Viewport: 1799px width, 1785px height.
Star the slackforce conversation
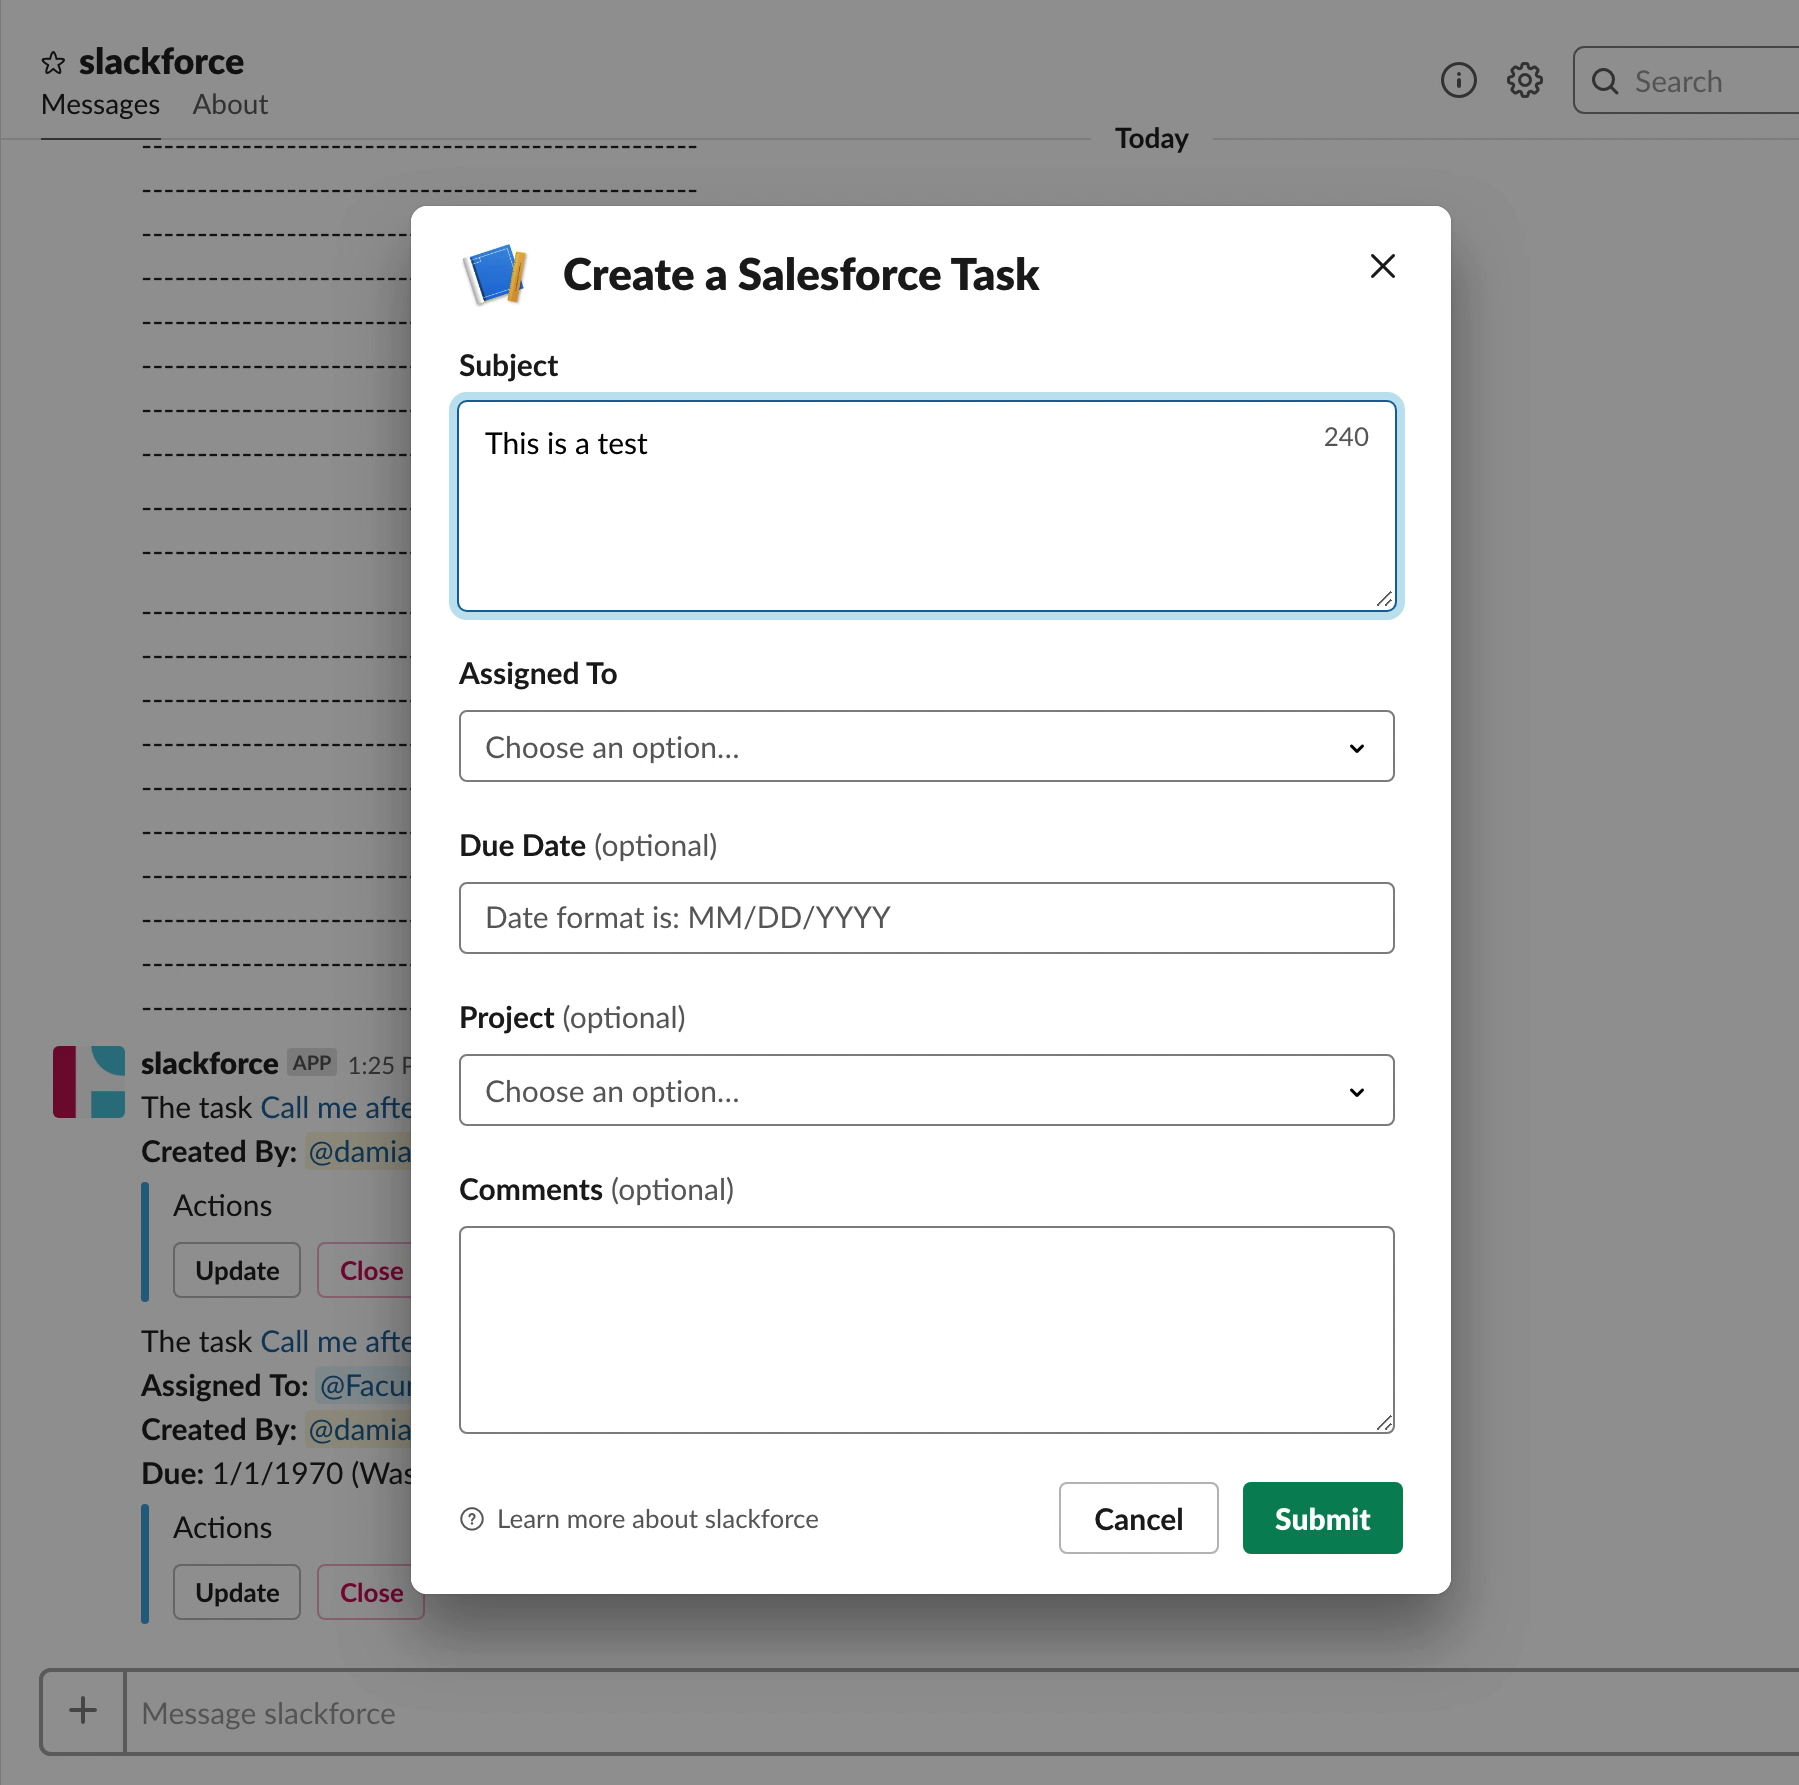[x=53, y=63]
